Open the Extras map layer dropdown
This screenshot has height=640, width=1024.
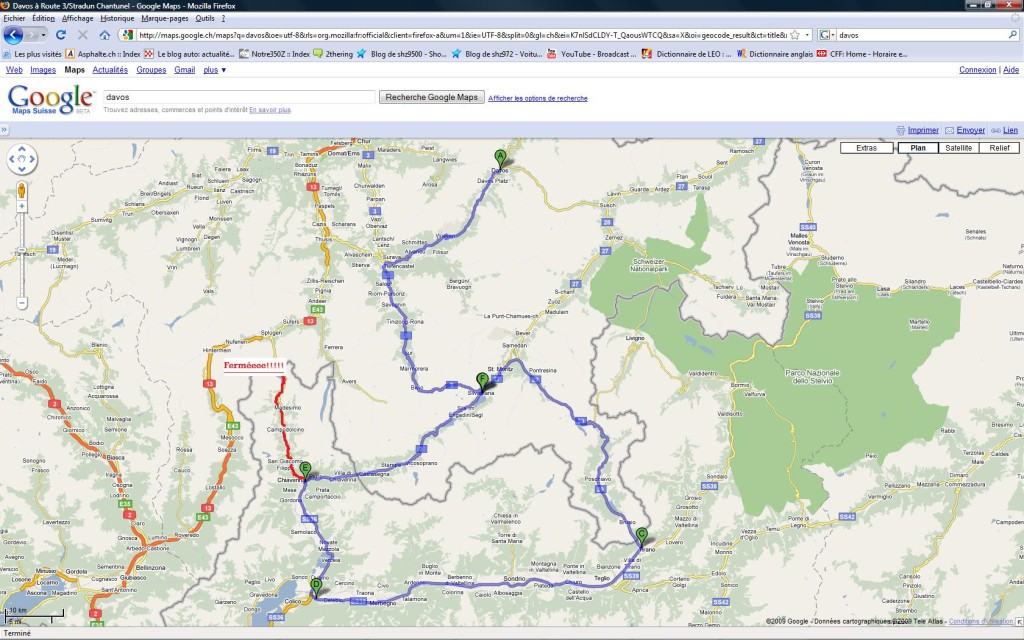point(866,148)
